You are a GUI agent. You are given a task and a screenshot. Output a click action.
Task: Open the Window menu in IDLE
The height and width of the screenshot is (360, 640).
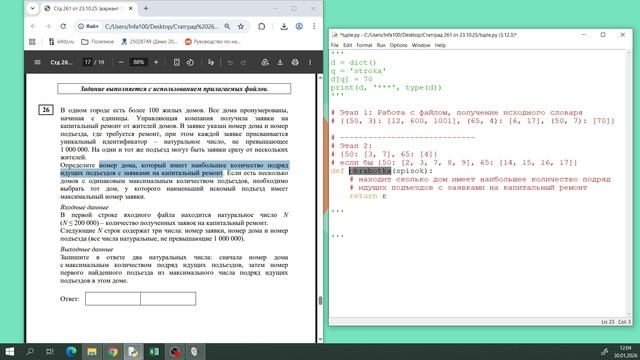coord(421,45)
